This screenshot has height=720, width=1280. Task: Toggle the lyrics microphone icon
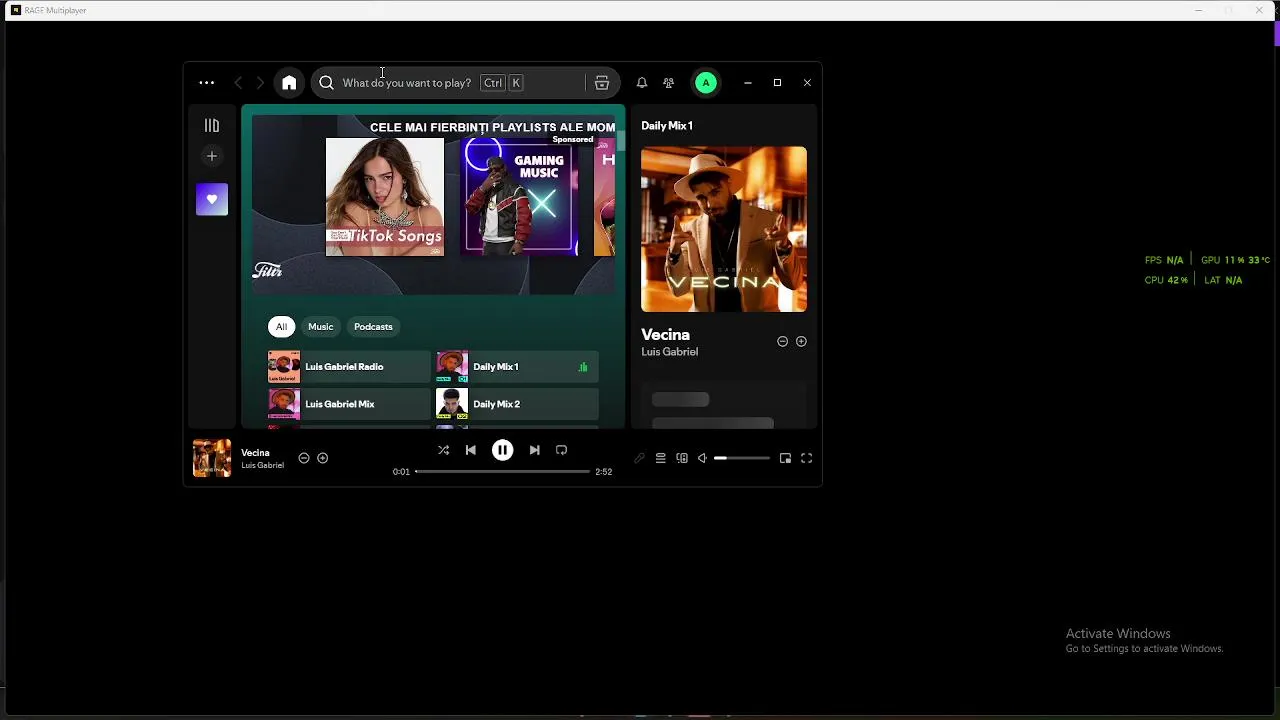(x=640, y=458)
